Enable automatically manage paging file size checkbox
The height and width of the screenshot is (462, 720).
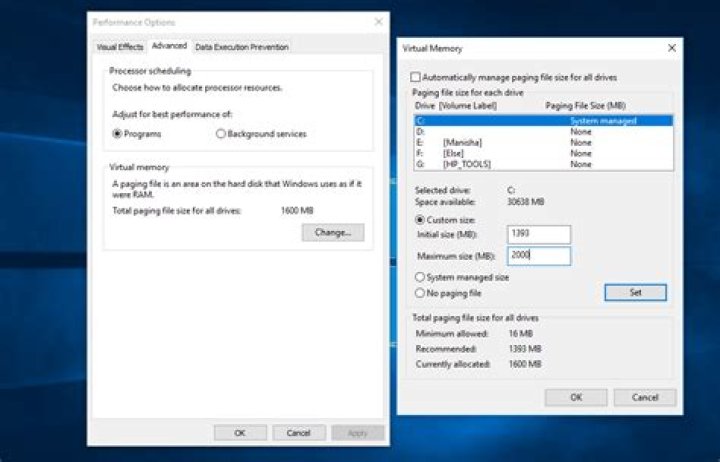click(415, 77)
